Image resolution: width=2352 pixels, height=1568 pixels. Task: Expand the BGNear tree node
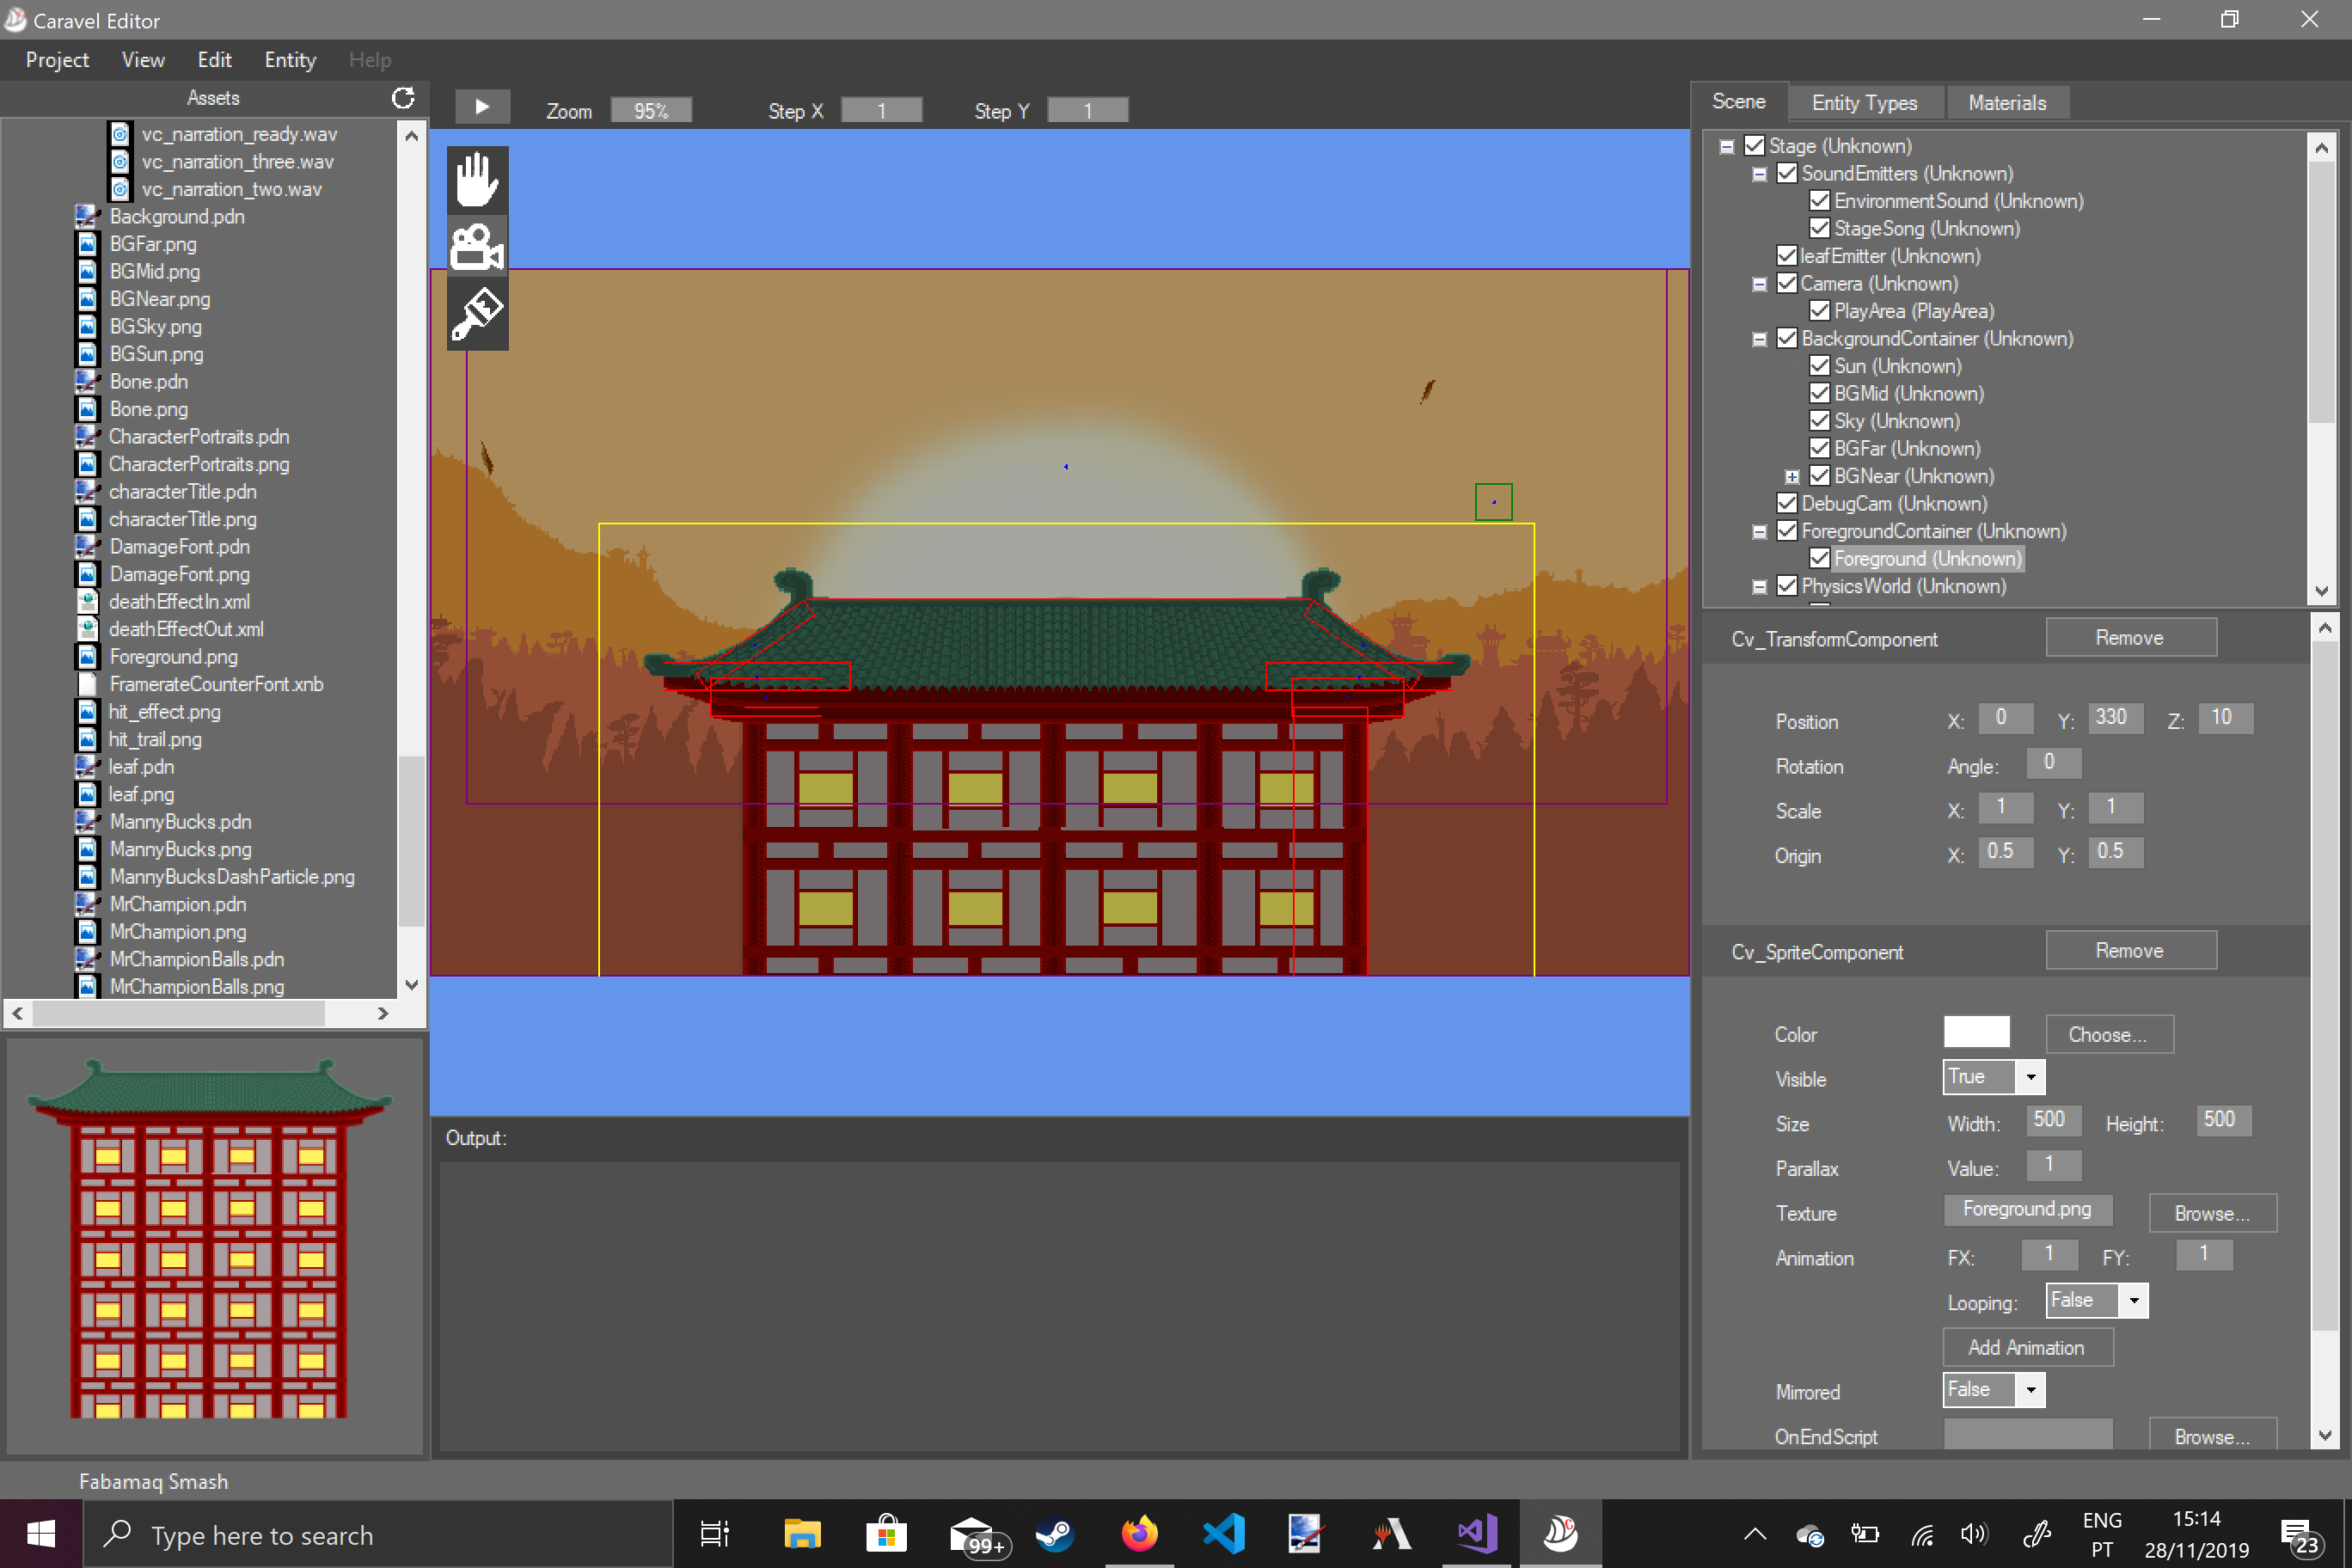pos(1792,477)
